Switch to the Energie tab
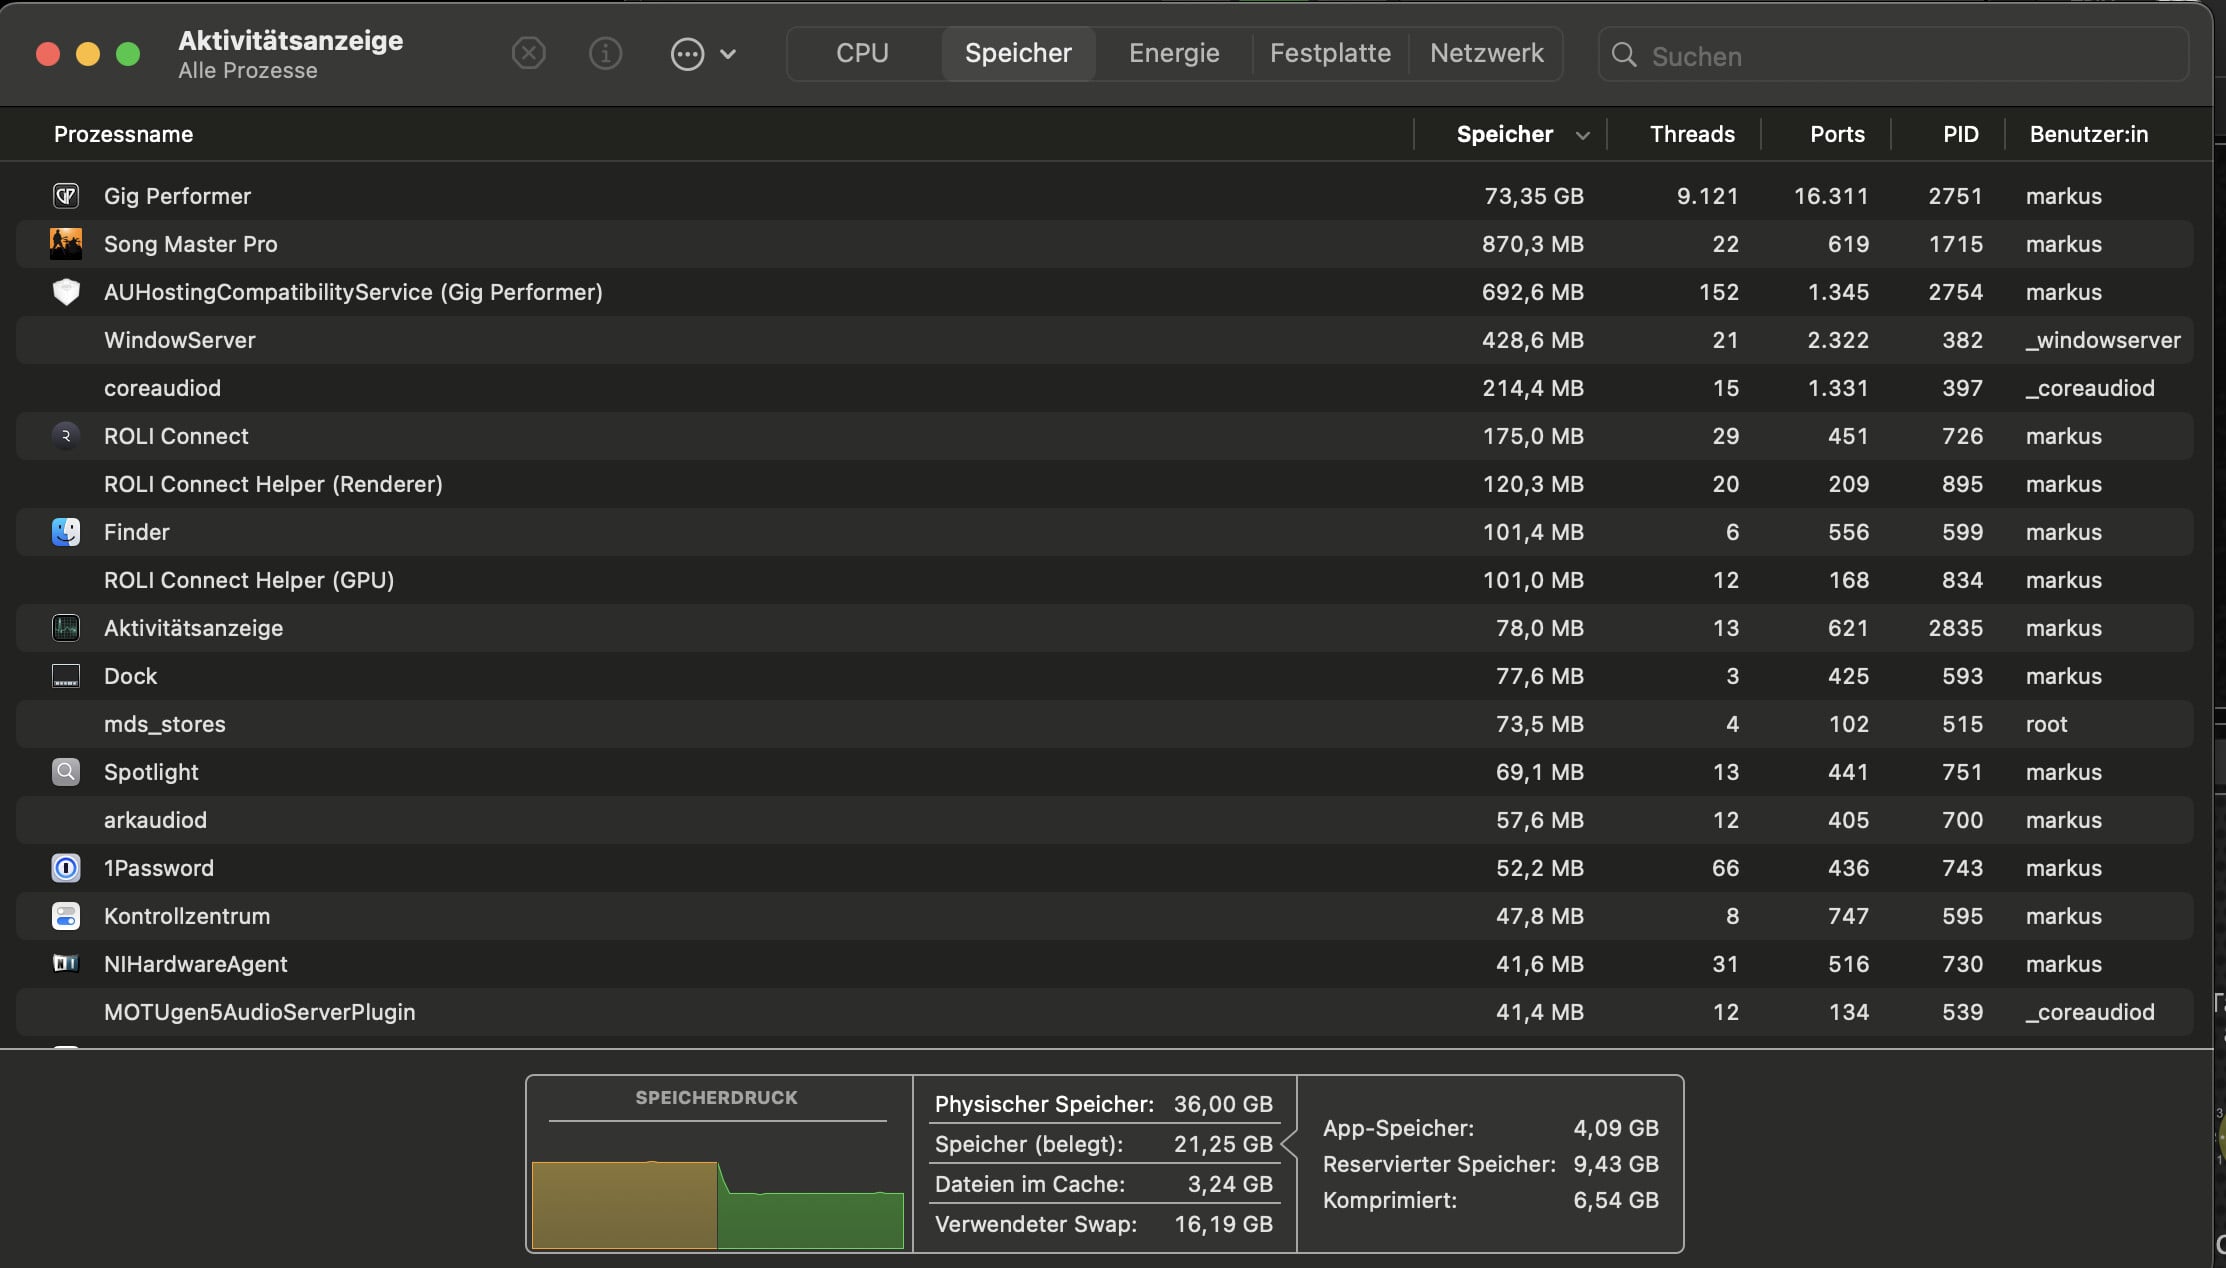Screen dimensions: 2226x1268 click(x=1173, y=53)
